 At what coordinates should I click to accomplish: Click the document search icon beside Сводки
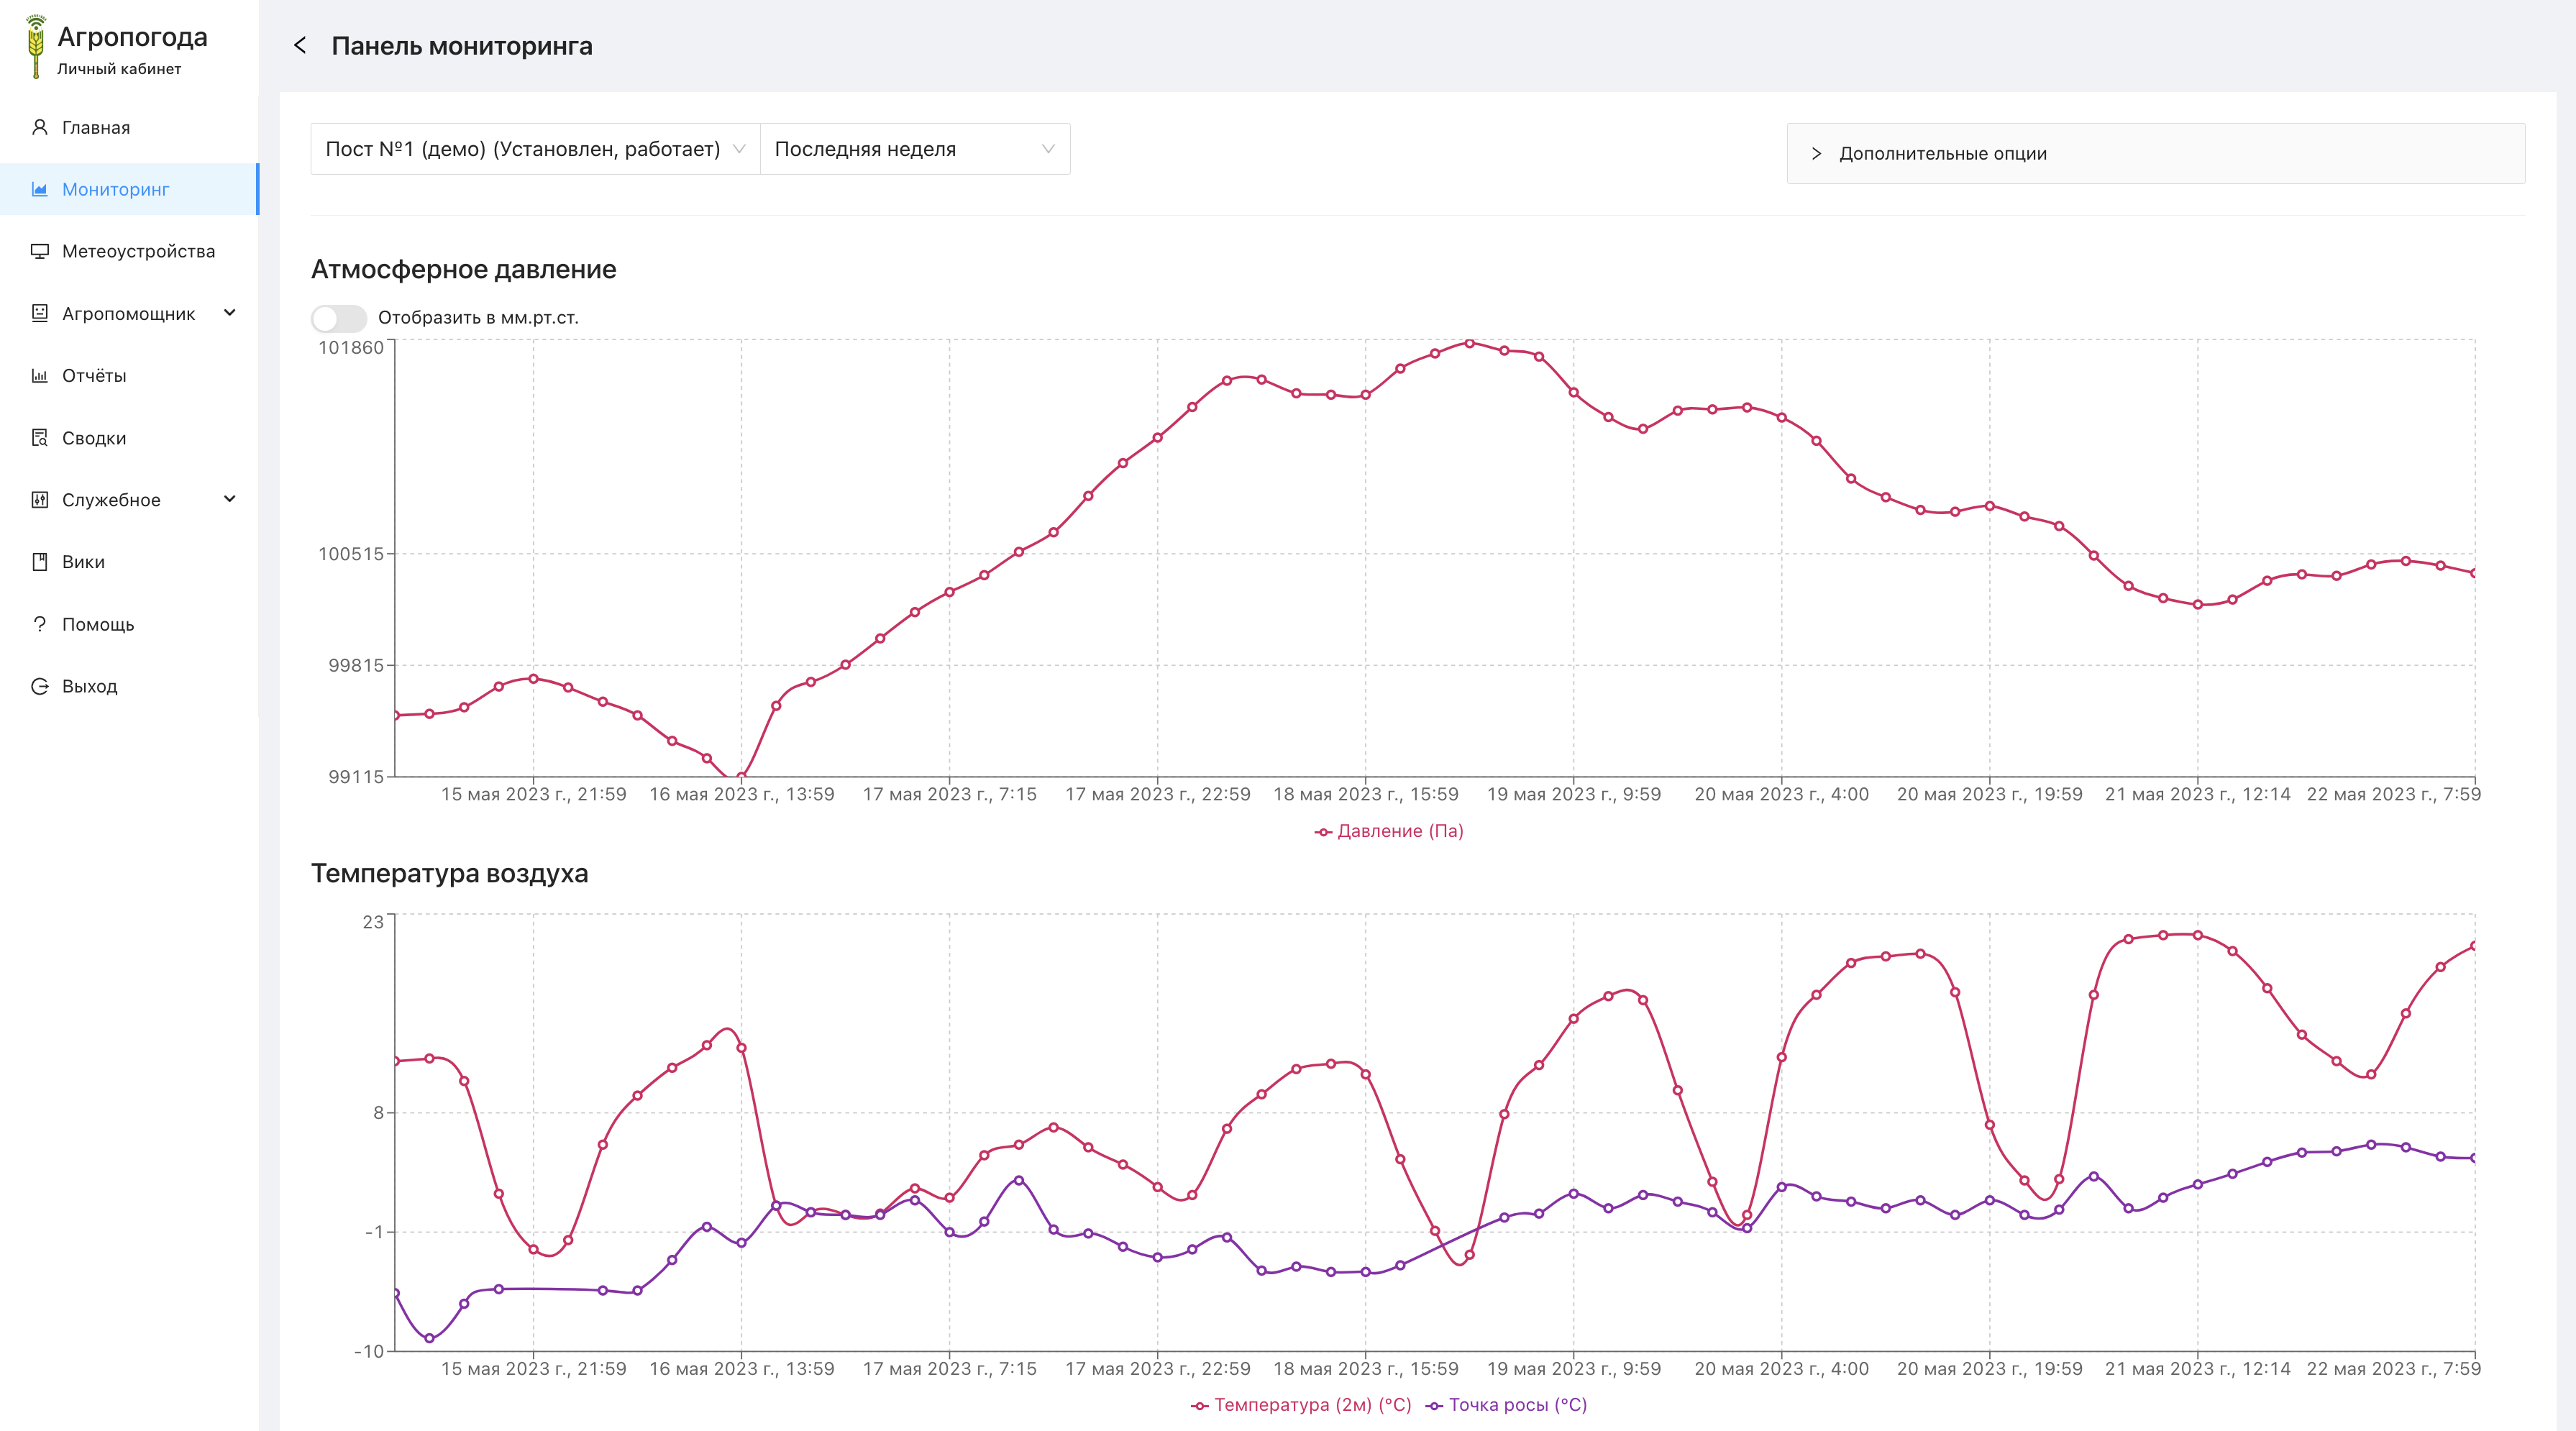pos(40,438)
